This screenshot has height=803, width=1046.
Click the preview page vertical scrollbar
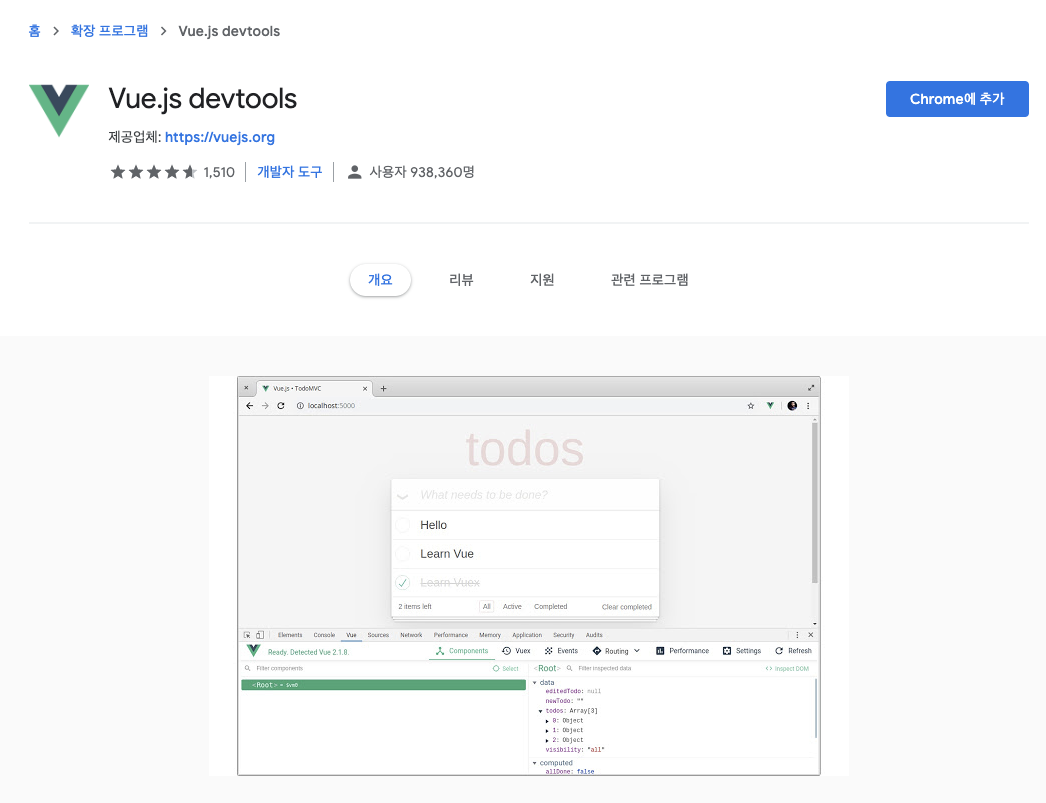(x=815, y=504)
